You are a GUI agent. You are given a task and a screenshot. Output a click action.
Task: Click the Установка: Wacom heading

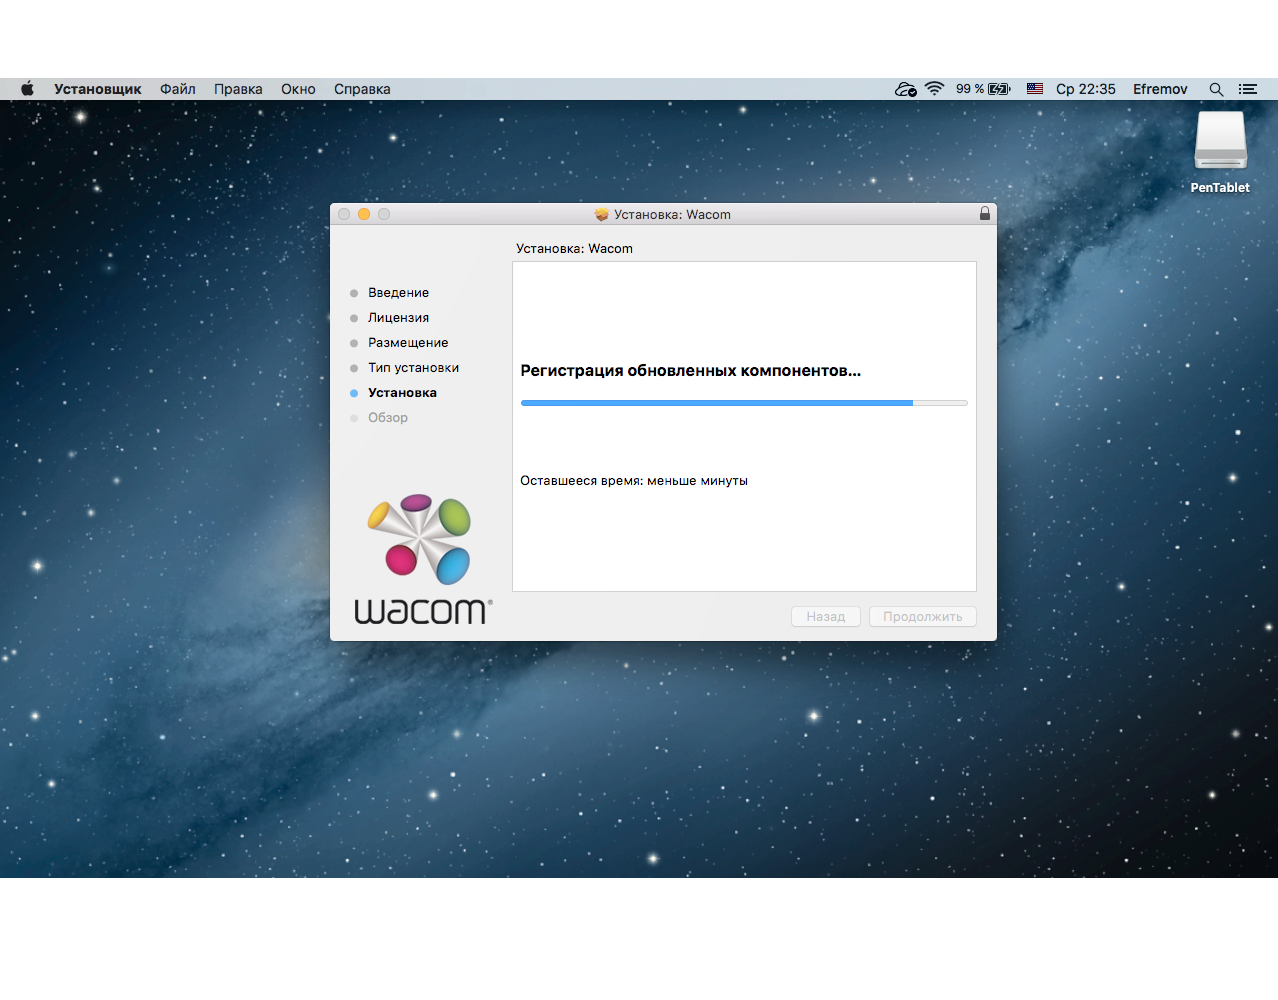pyautogui.click(x=574, y=249)
